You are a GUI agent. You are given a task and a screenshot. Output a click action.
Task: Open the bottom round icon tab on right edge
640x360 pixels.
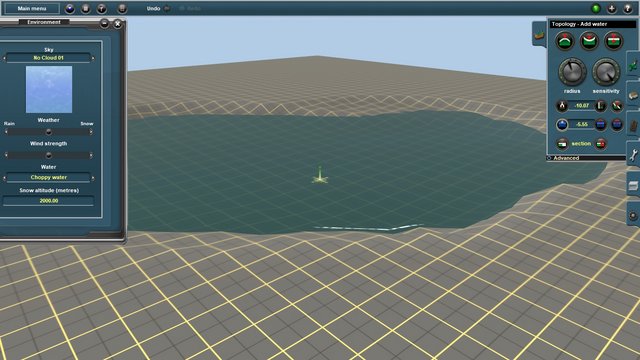click(633, 215)
